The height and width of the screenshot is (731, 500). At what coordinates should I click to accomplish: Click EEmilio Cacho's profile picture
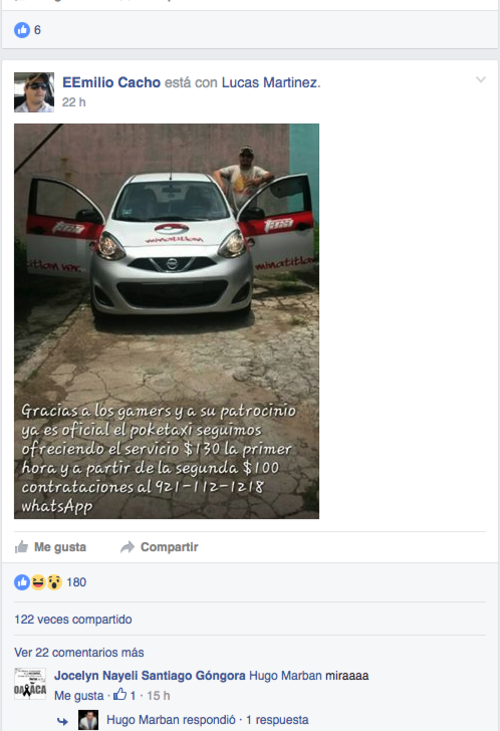tap(34, 92)
